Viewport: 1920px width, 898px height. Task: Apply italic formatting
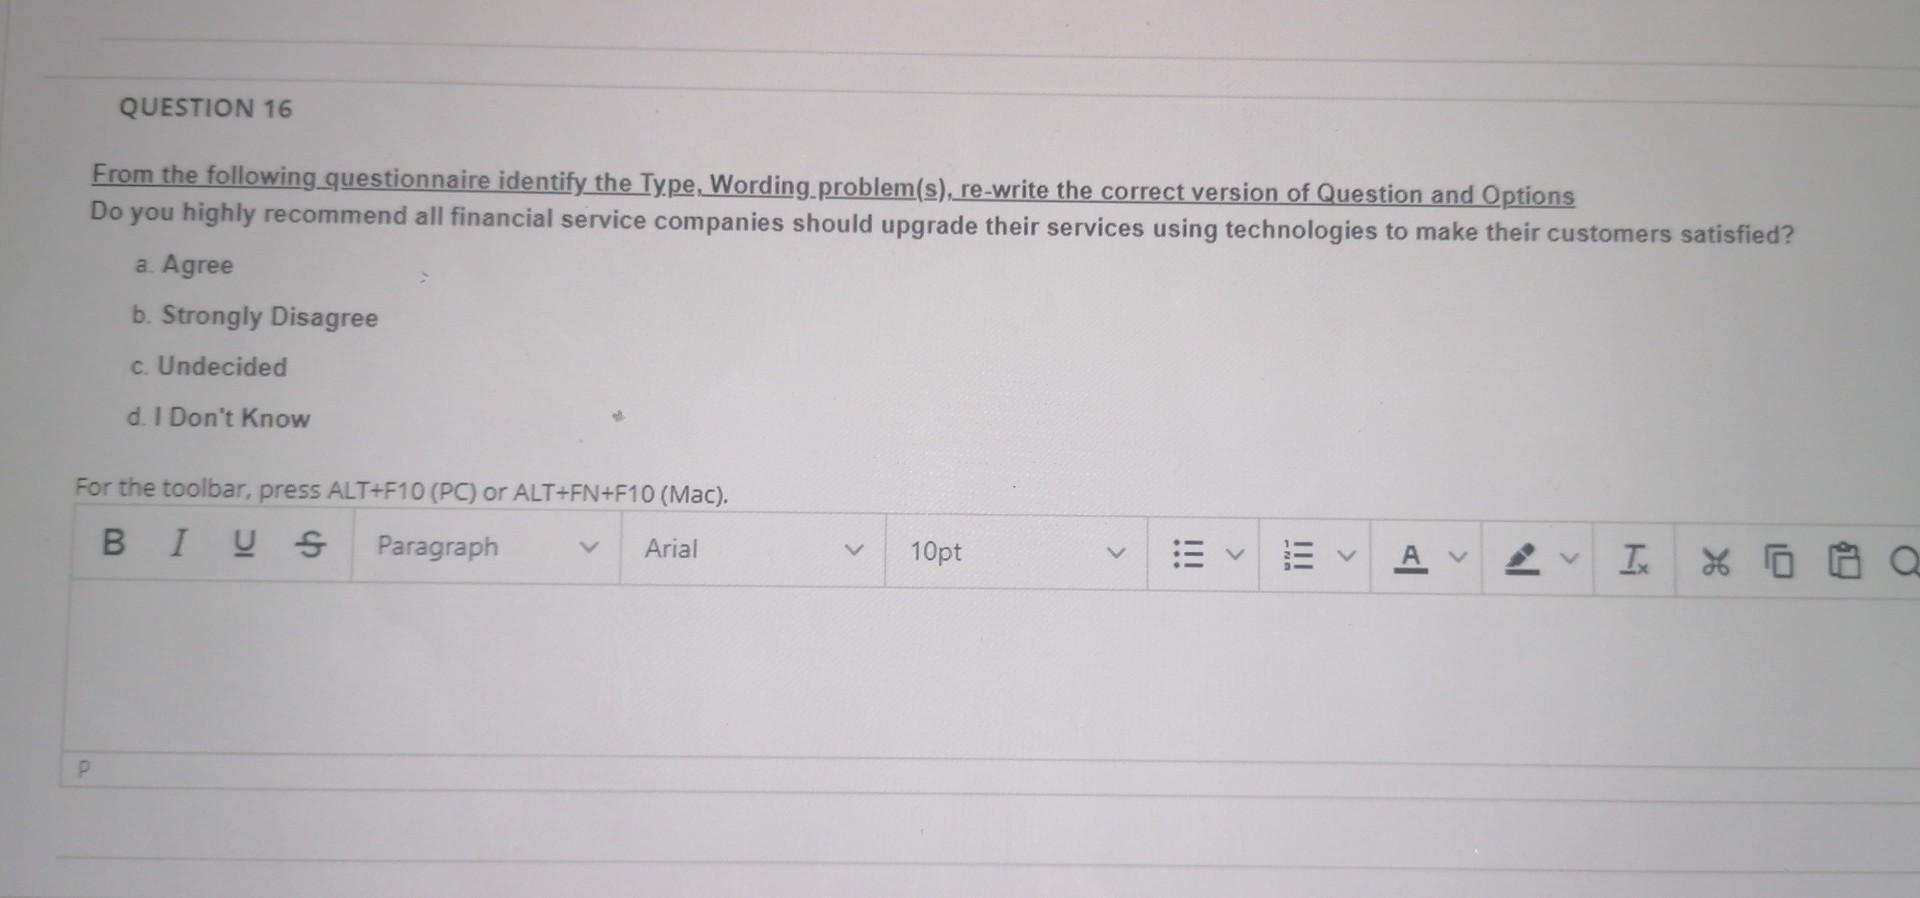coord(179,543)
